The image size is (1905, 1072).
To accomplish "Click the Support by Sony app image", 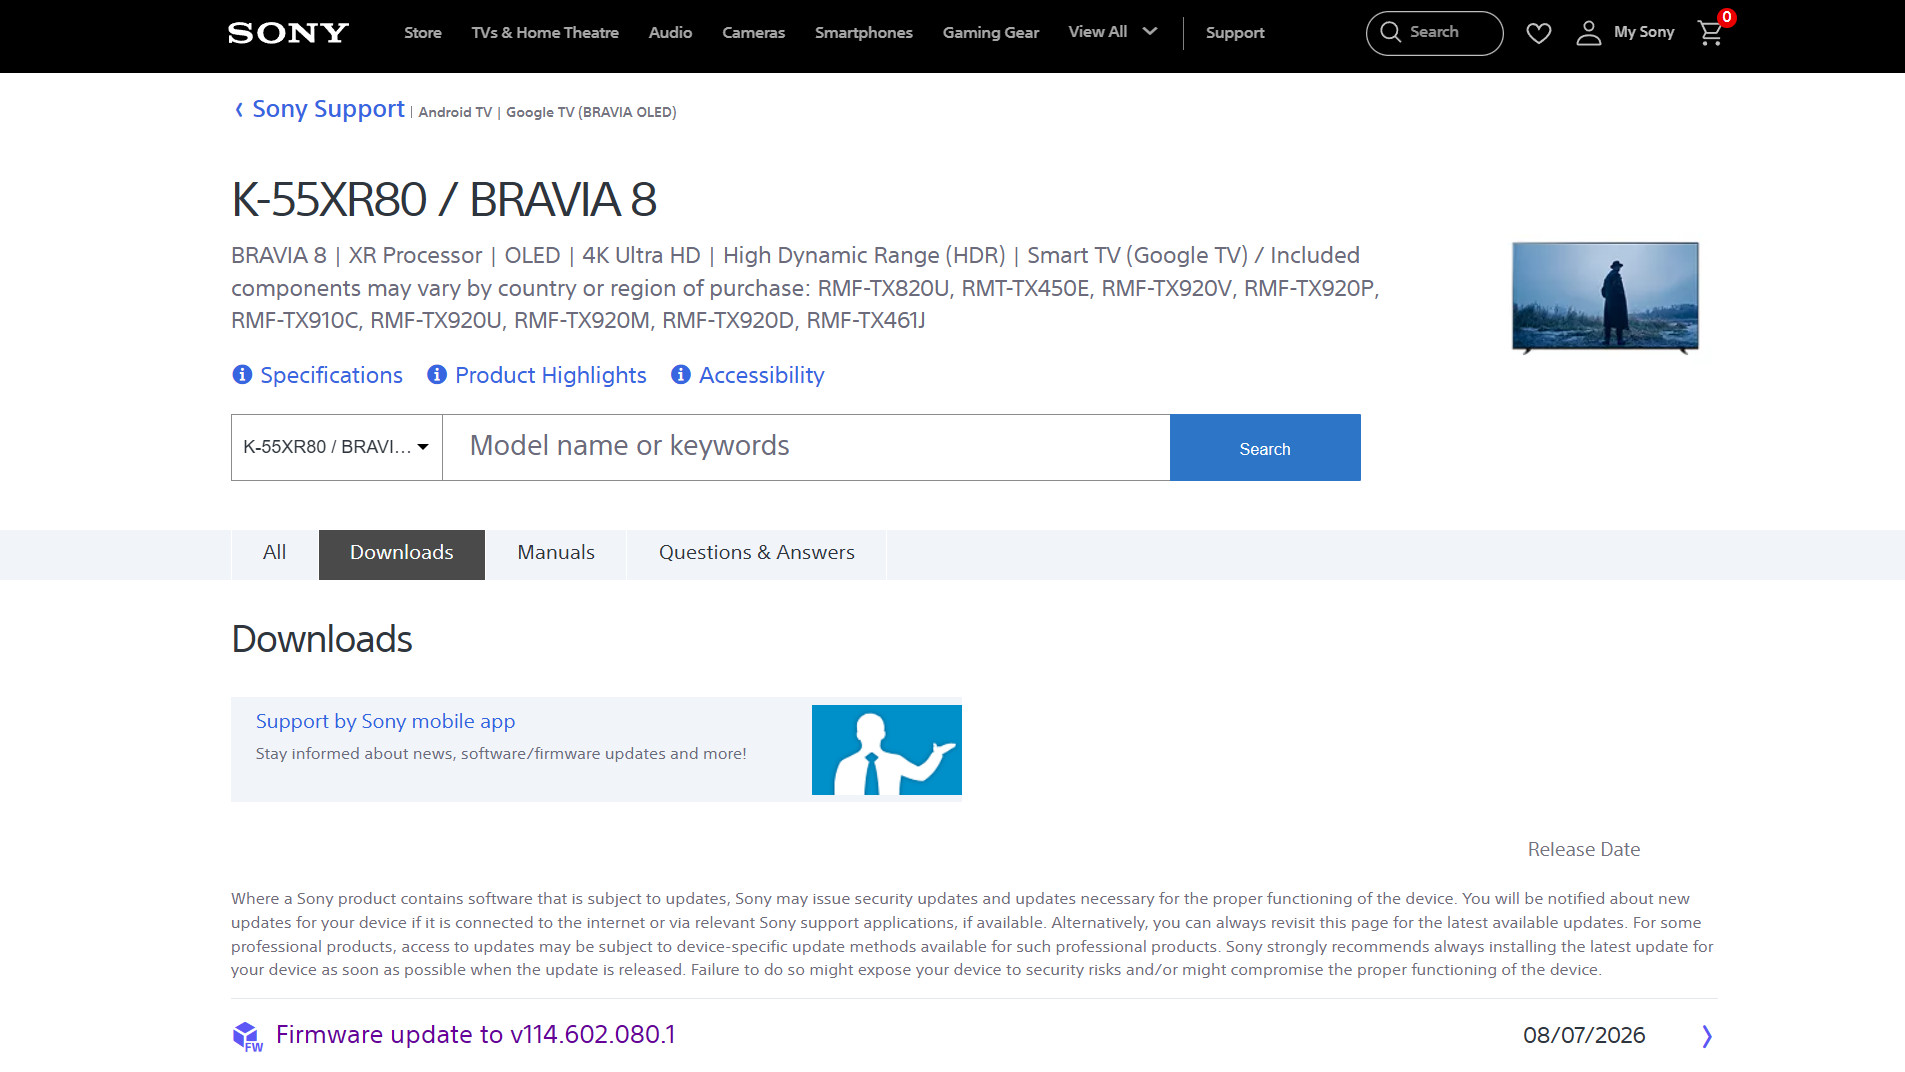I will 887,750.
